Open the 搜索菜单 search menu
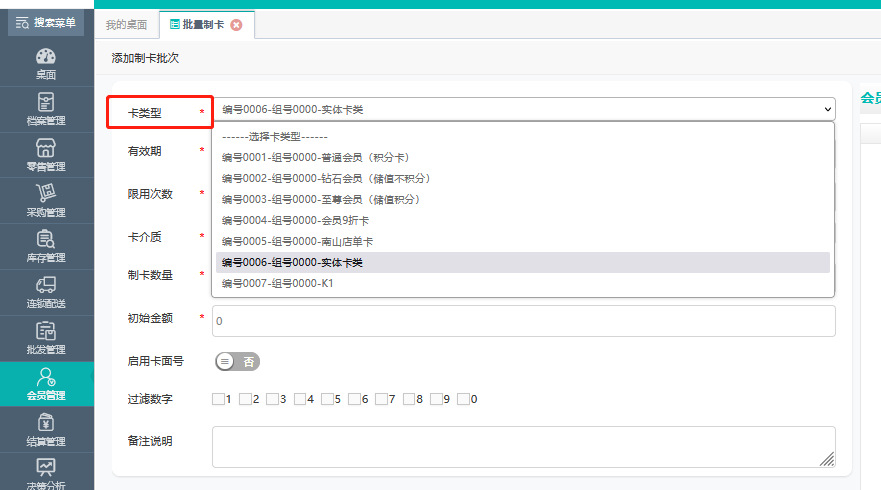This screenshot has height=490, width=881. 46,23
